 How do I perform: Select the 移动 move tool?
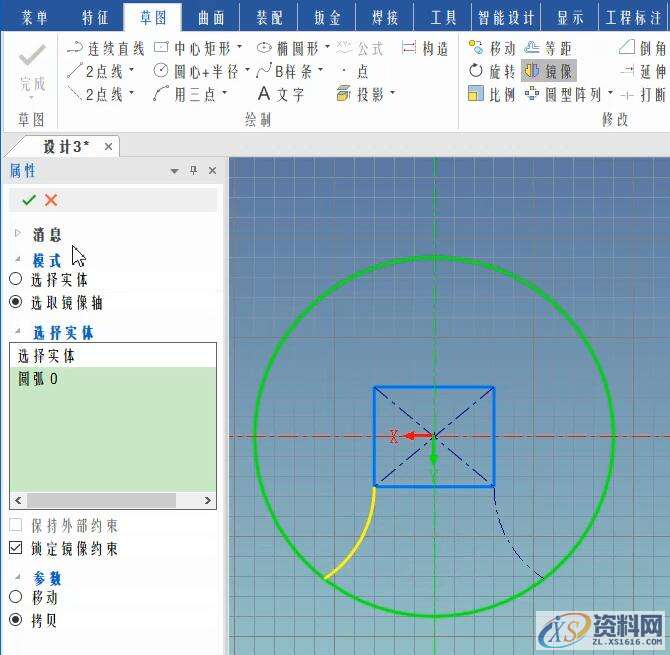492,48
